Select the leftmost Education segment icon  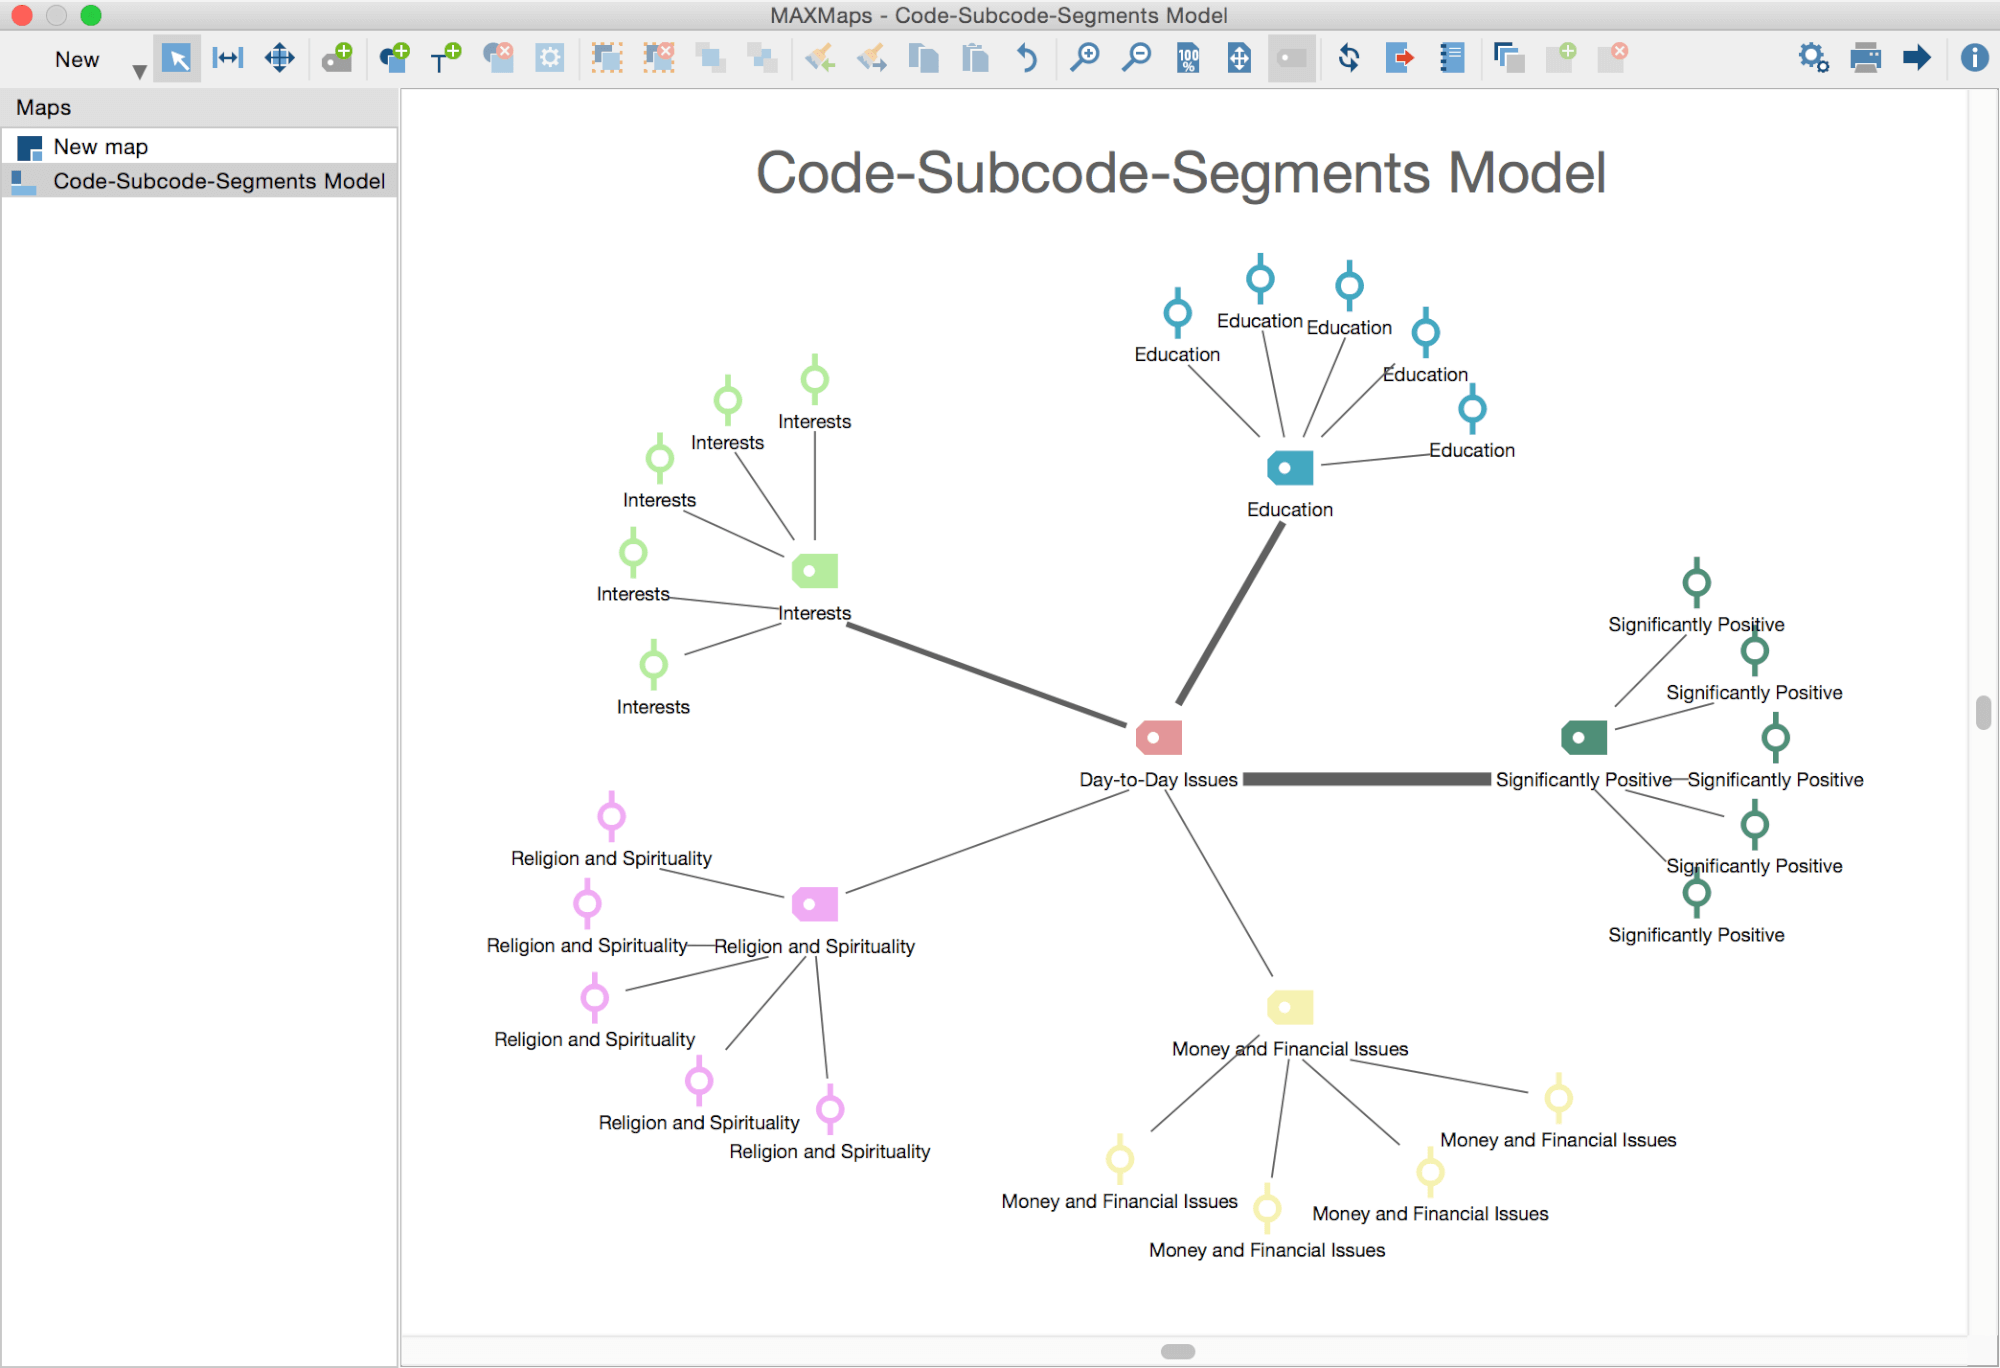pyautogui.click(x=1177, y=313)
